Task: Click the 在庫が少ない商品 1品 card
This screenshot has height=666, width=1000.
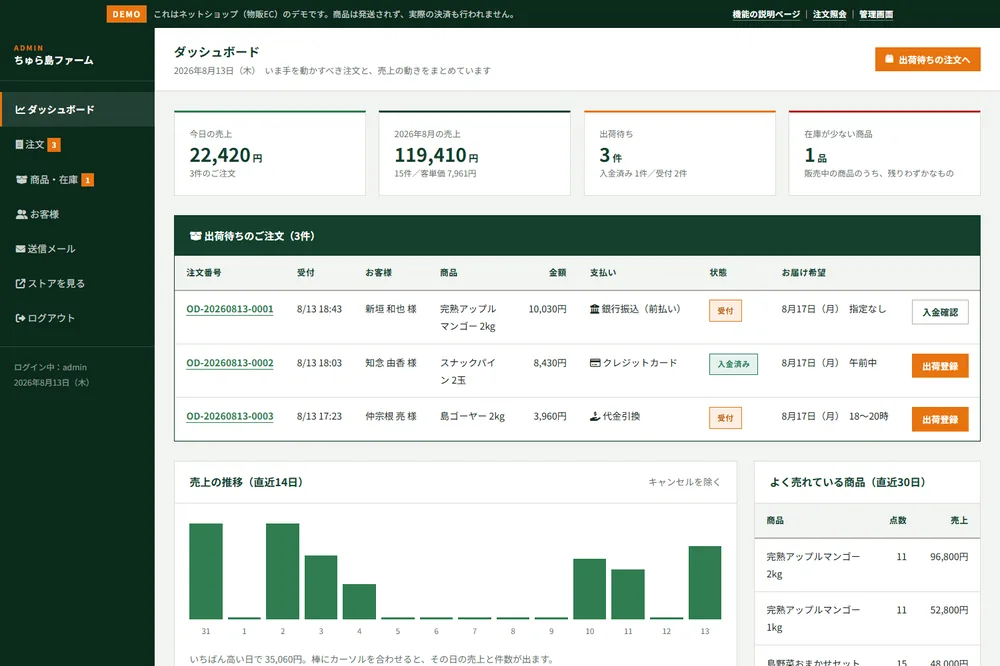Action: pyautogui.click(x=885, y=153)
